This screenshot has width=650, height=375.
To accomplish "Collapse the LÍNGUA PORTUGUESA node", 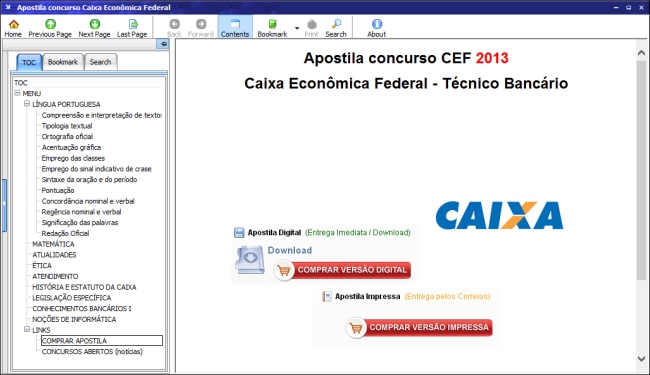I will tap(27, 104).
